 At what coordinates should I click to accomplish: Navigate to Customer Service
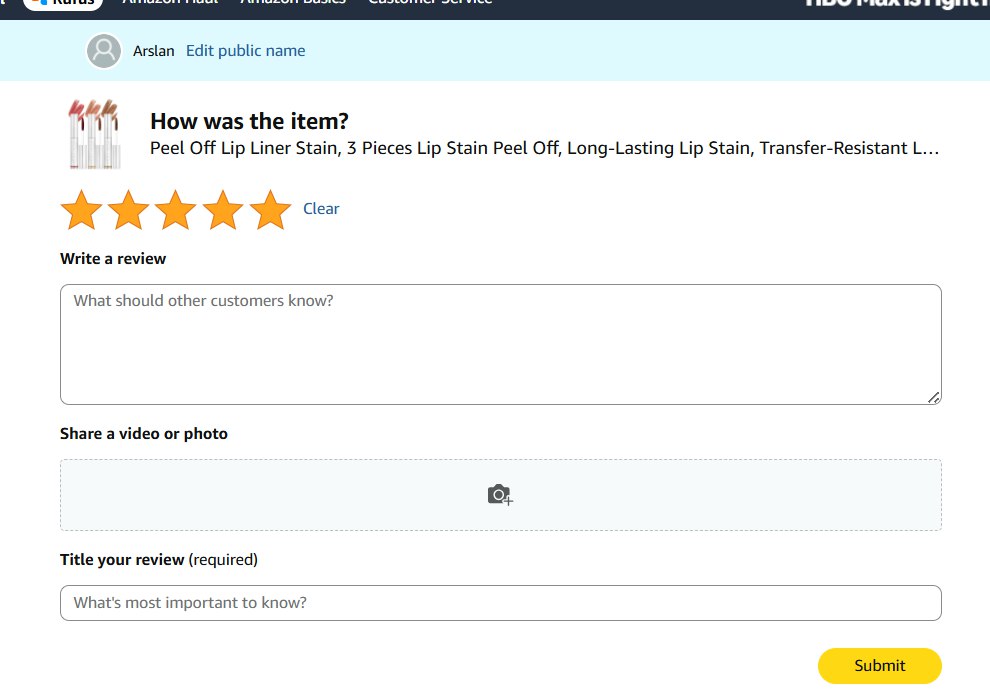(x=430, y=2)
